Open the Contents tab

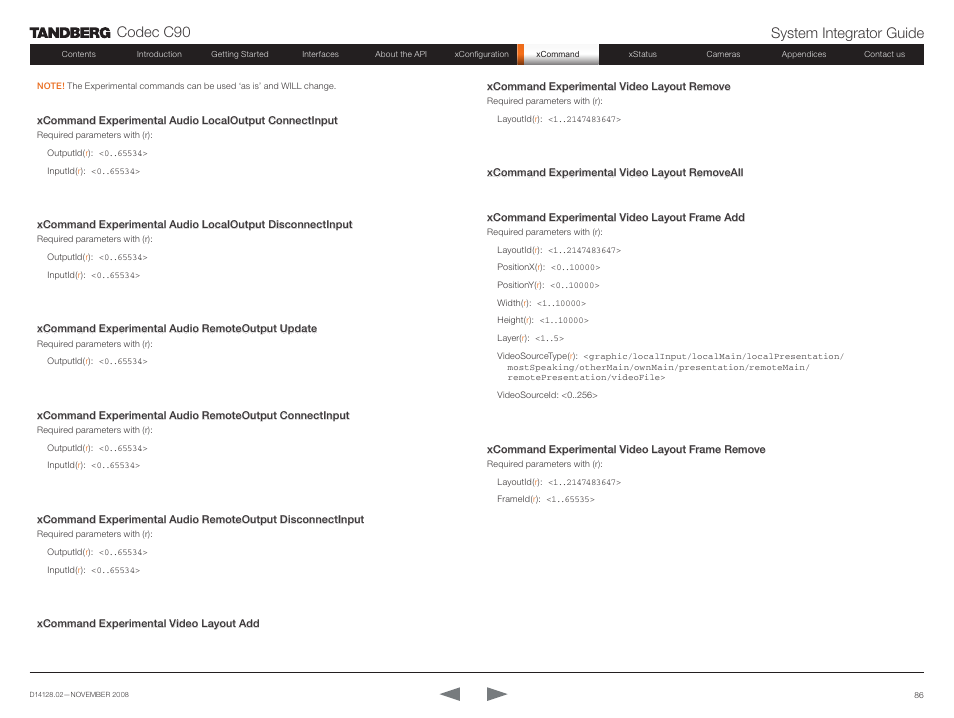pos(79,55)
